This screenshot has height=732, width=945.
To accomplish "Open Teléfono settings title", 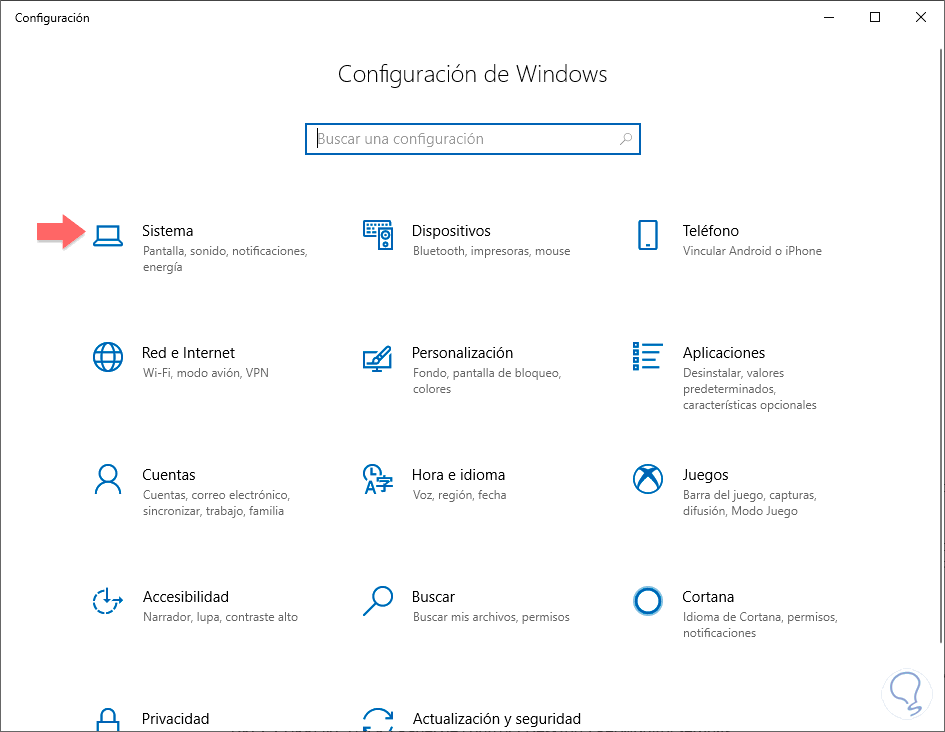I will (x=711, y=231).
